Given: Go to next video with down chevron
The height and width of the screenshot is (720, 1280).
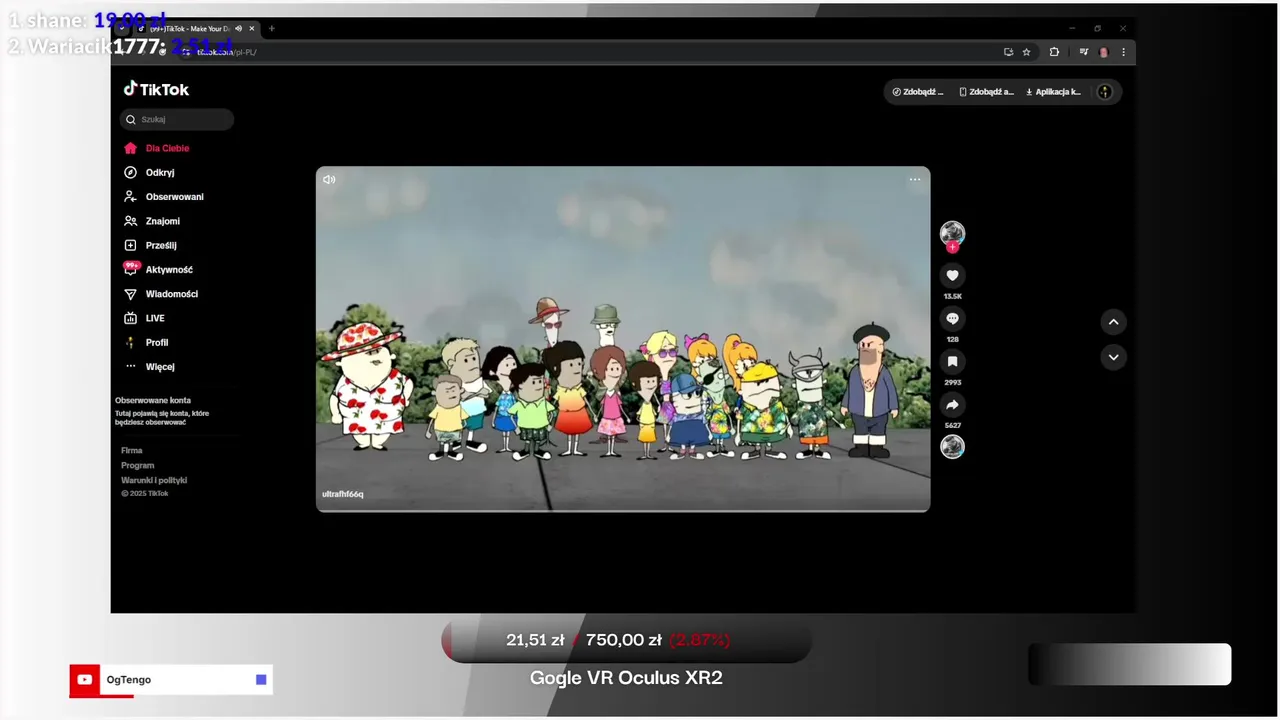Looking at the screenshot, I should [x=1113, y=357].
